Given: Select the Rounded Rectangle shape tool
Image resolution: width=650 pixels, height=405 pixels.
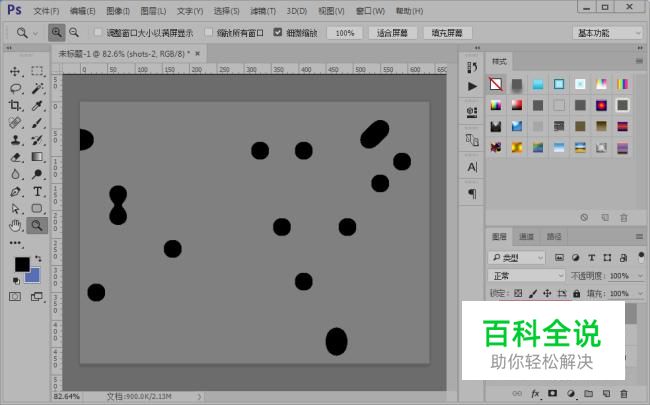Looking at the screenshot, I should tap(37, 208).
